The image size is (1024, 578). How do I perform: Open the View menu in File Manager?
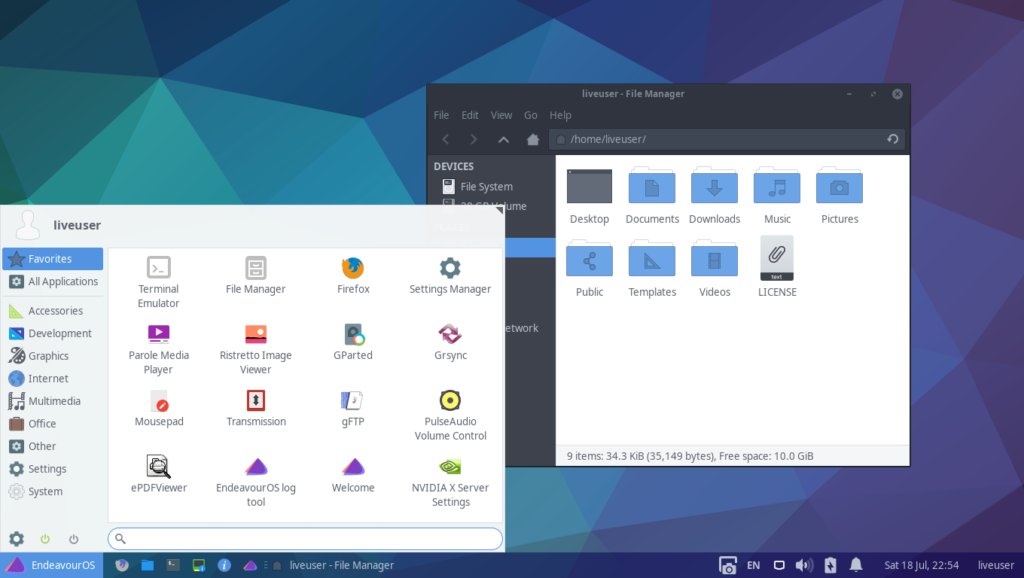click(501, 115)
